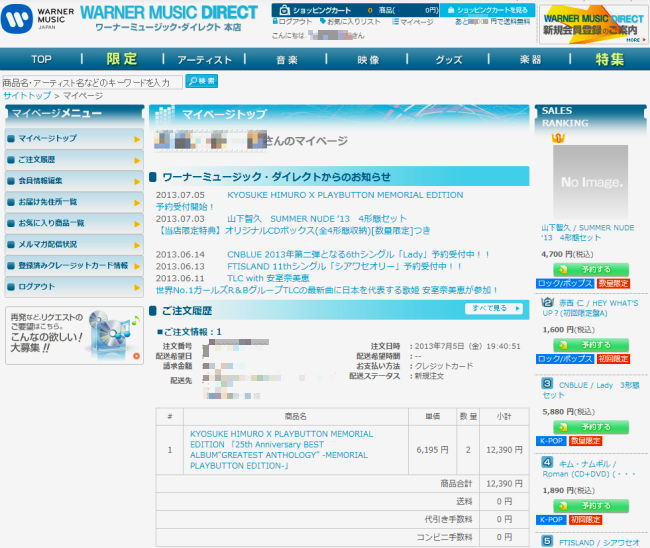
Task: Follow the サイトトップ breadcrumb link
Action: point(27,96)
